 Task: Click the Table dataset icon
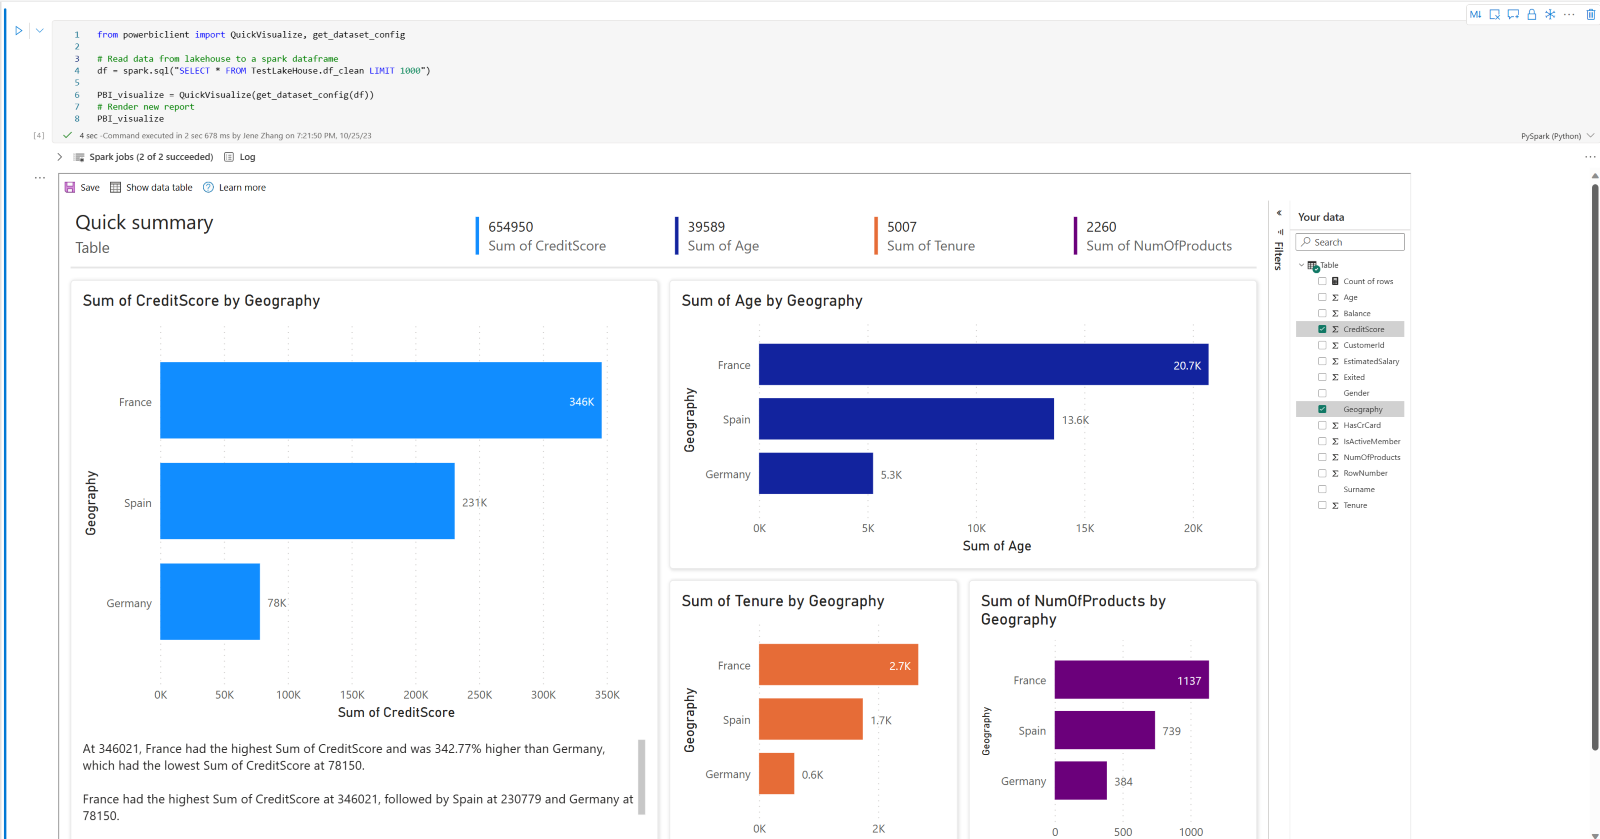[1313, 266]
